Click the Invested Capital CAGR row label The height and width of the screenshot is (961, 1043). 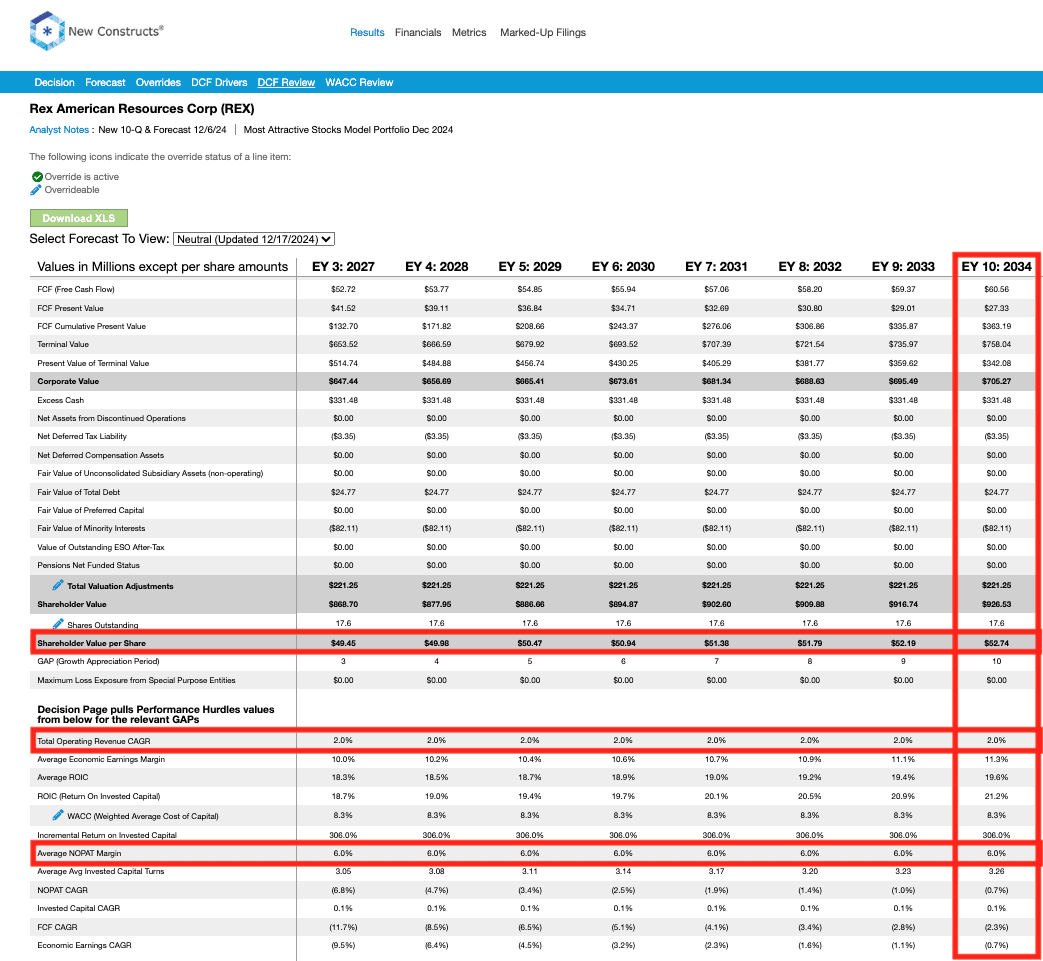click(78, 908)
